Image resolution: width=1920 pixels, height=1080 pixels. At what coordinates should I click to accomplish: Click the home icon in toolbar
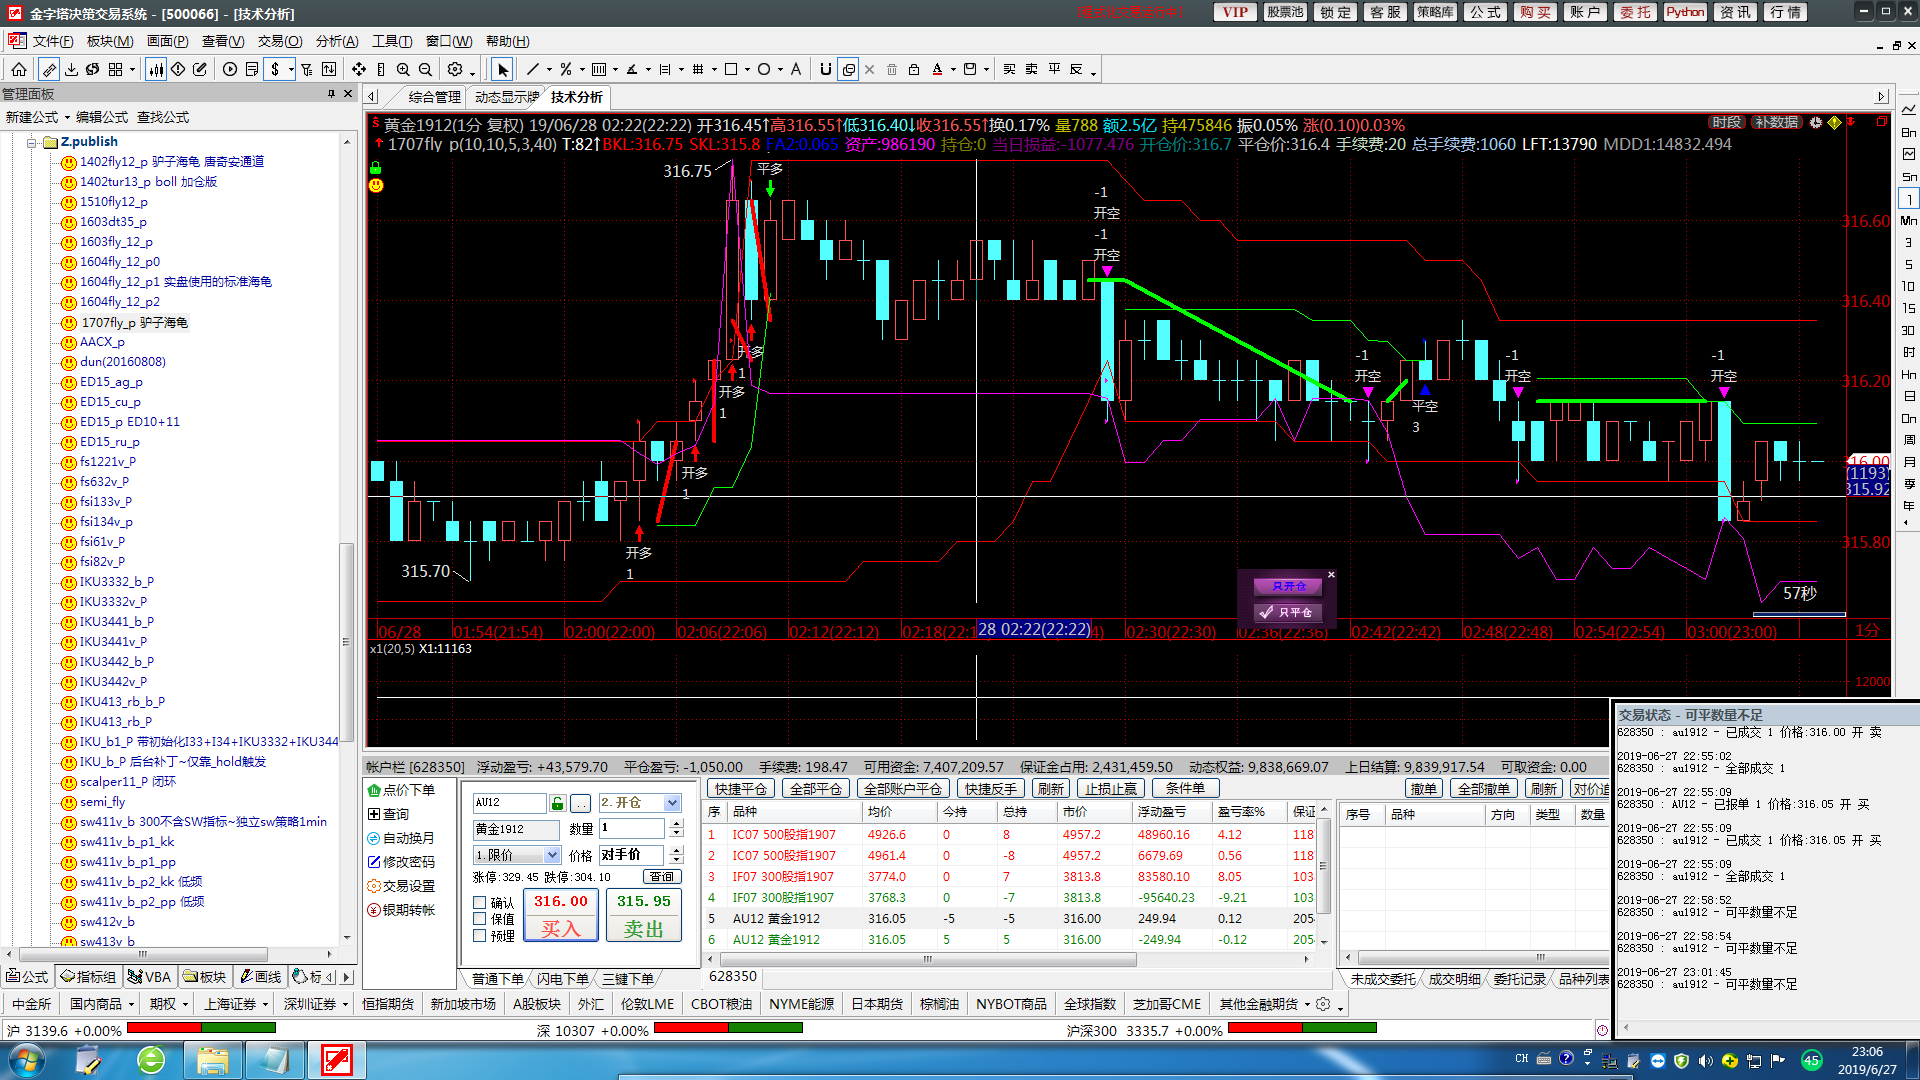pos(19,69)
